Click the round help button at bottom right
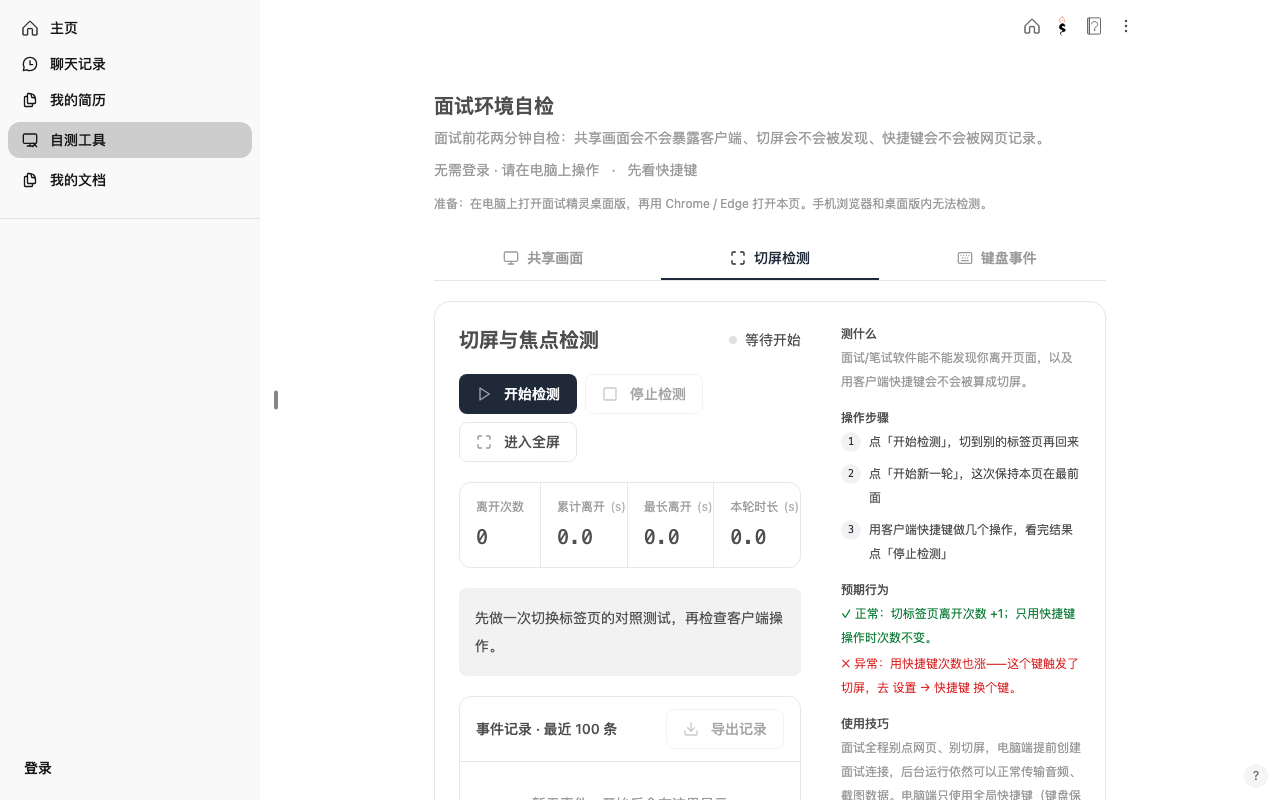The image size is (1280, 800). coord(1256,776)
